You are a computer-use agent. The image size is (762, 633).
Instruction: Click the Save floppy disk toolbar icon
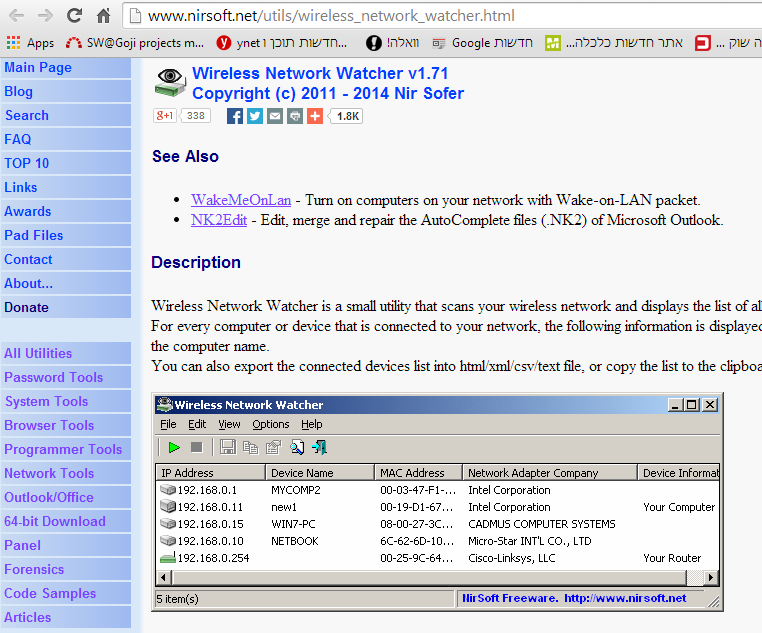pyautogui.click(x=227, y=447)
